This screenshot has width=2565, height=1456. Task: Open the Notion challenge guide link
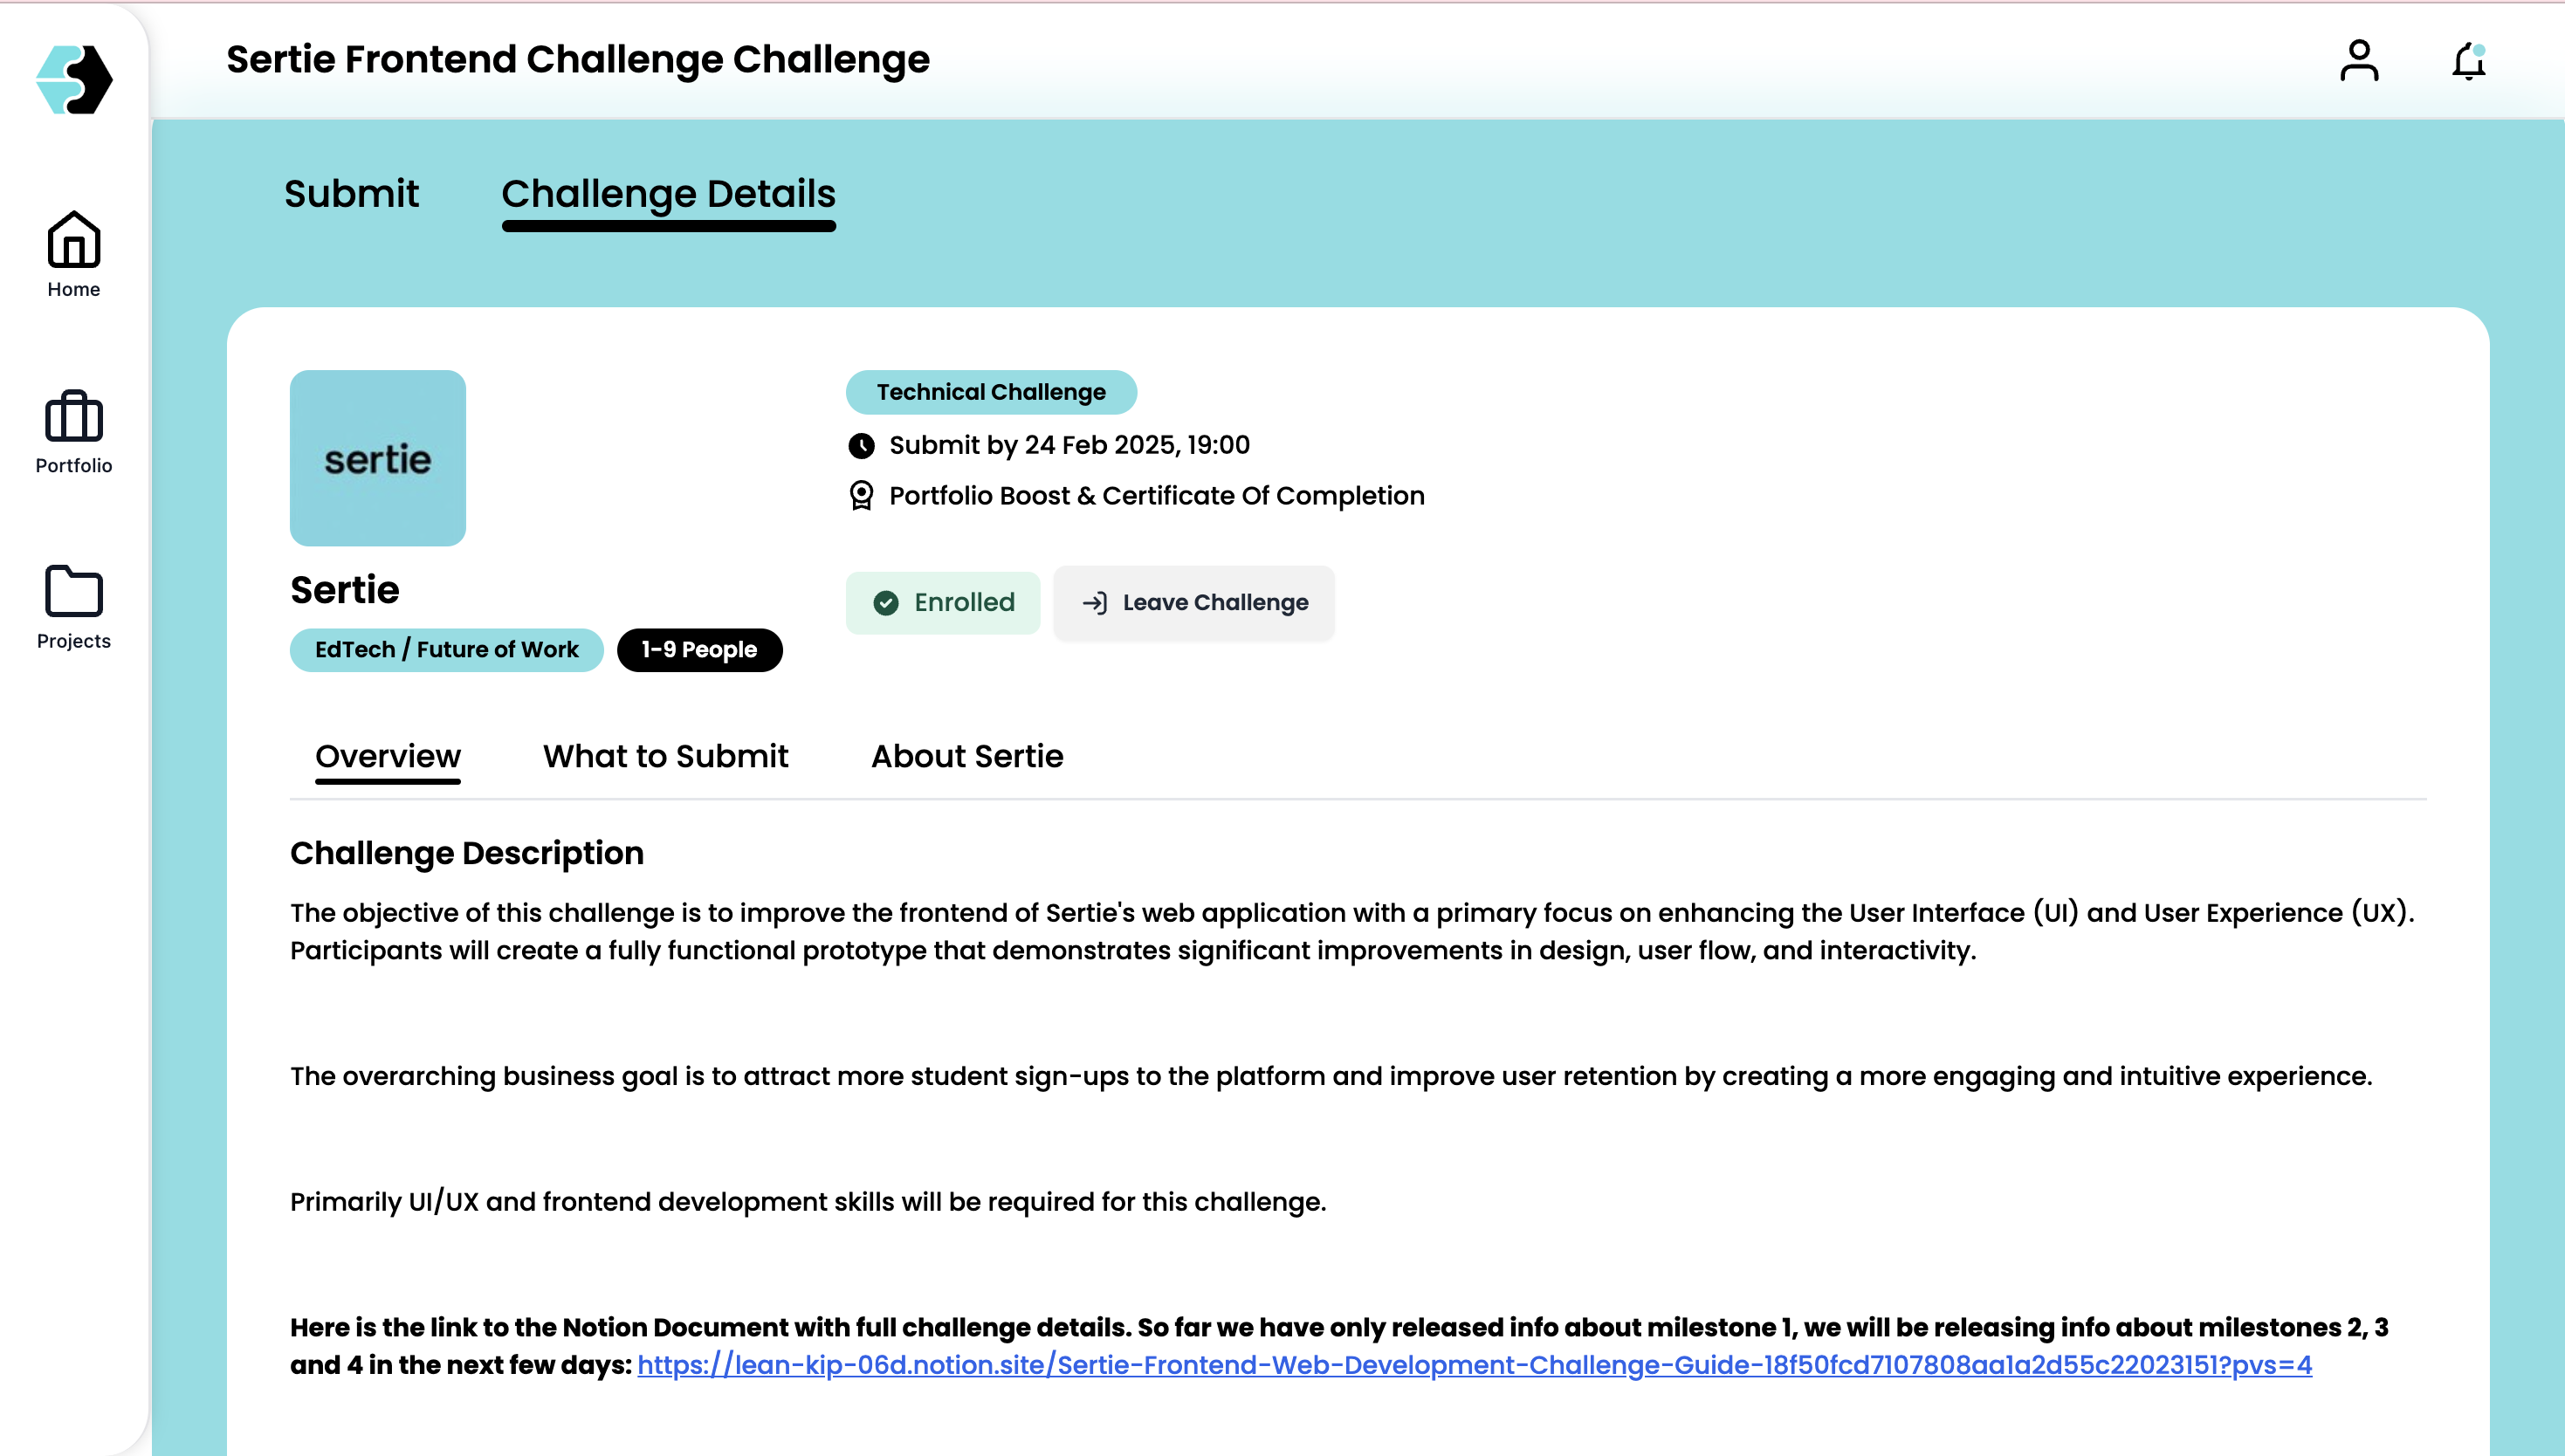(x=1474, y=1366)
